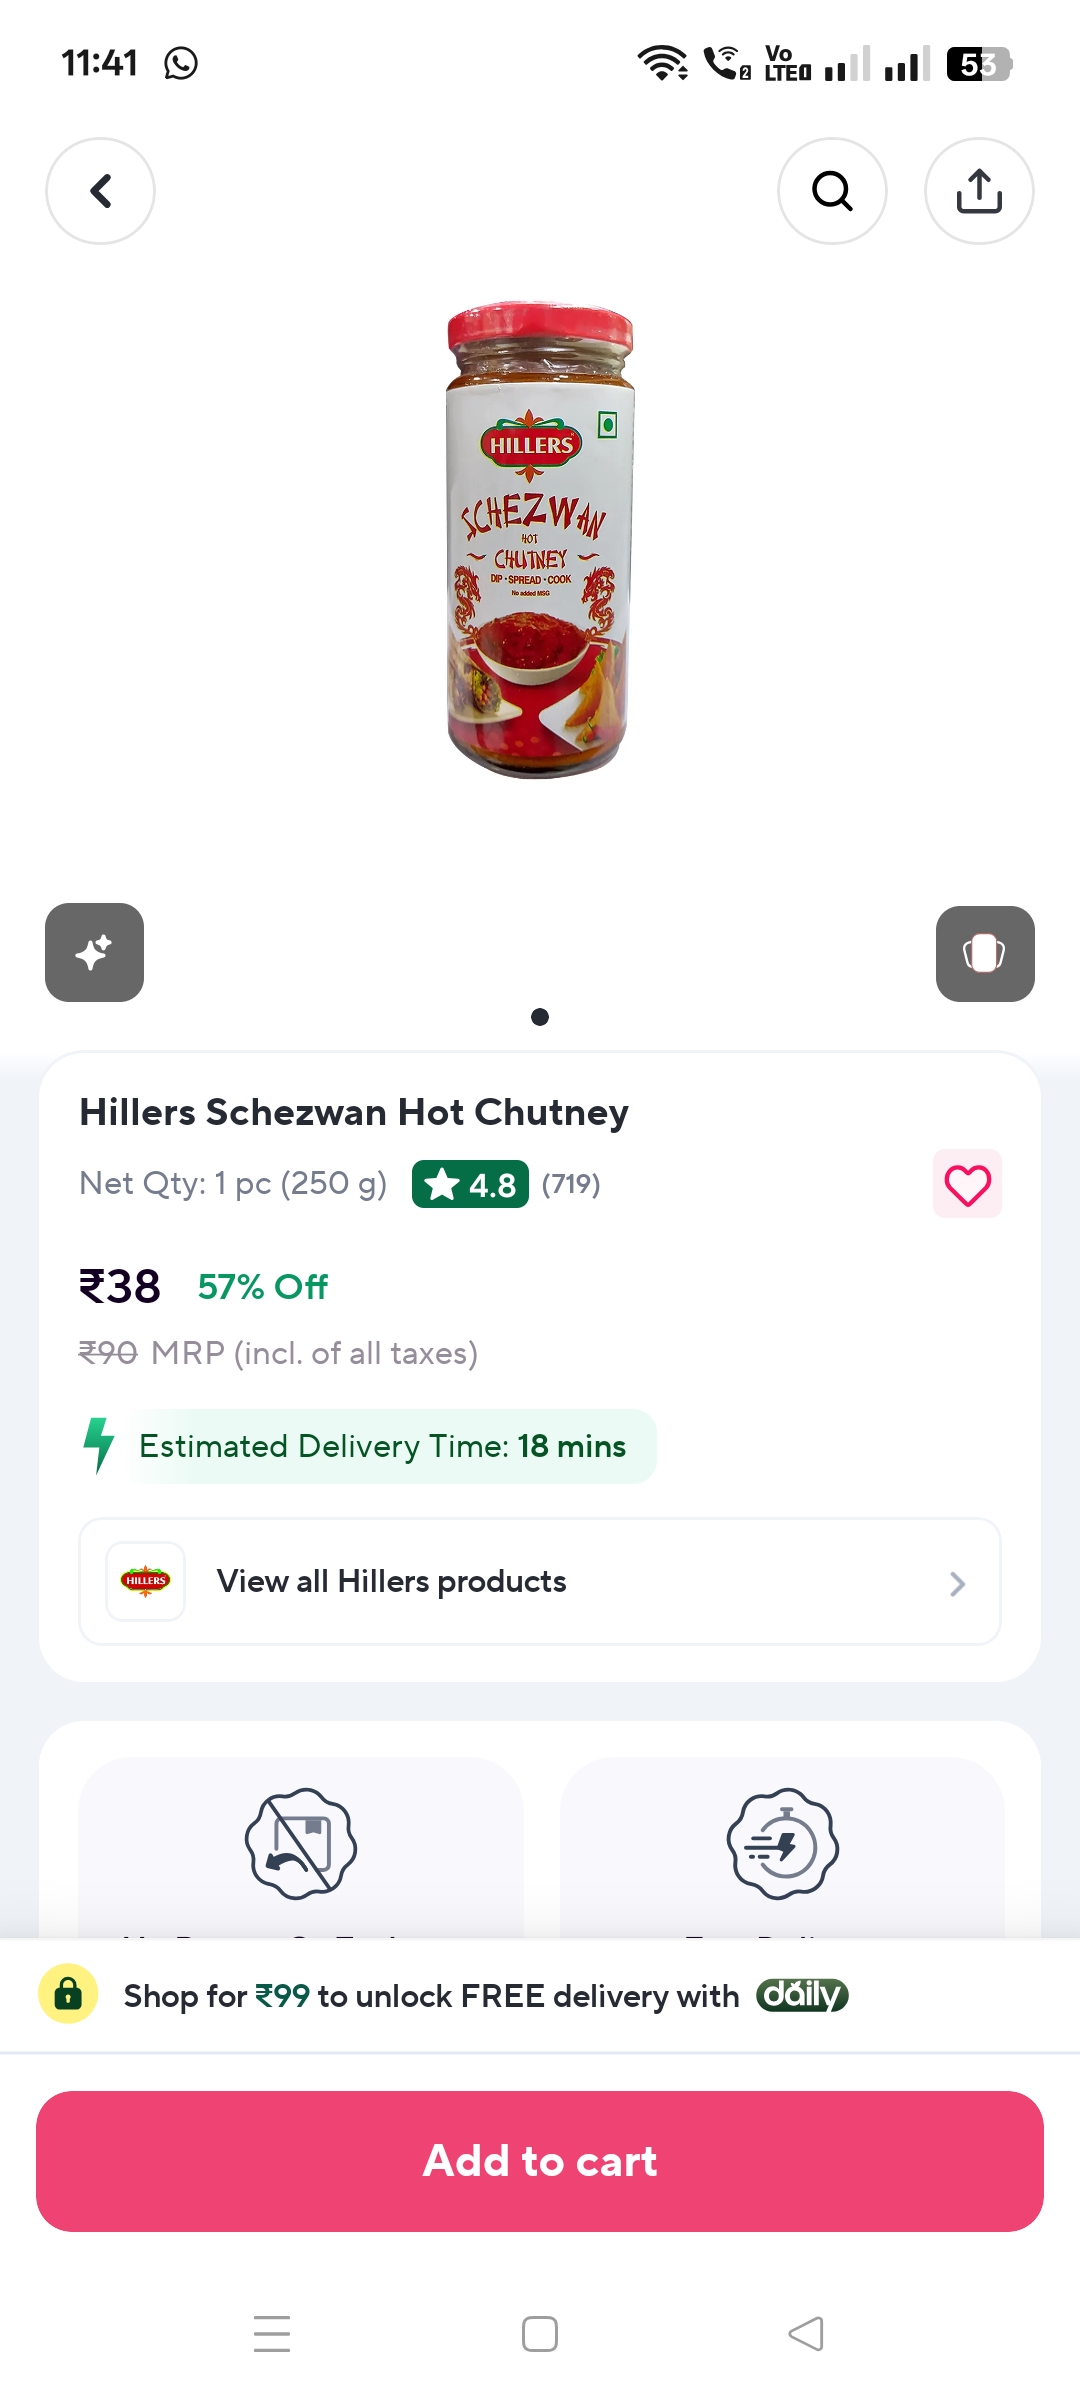Tap the green lock delivery icon
1080x2400 pixels.
click(68, 1994)
